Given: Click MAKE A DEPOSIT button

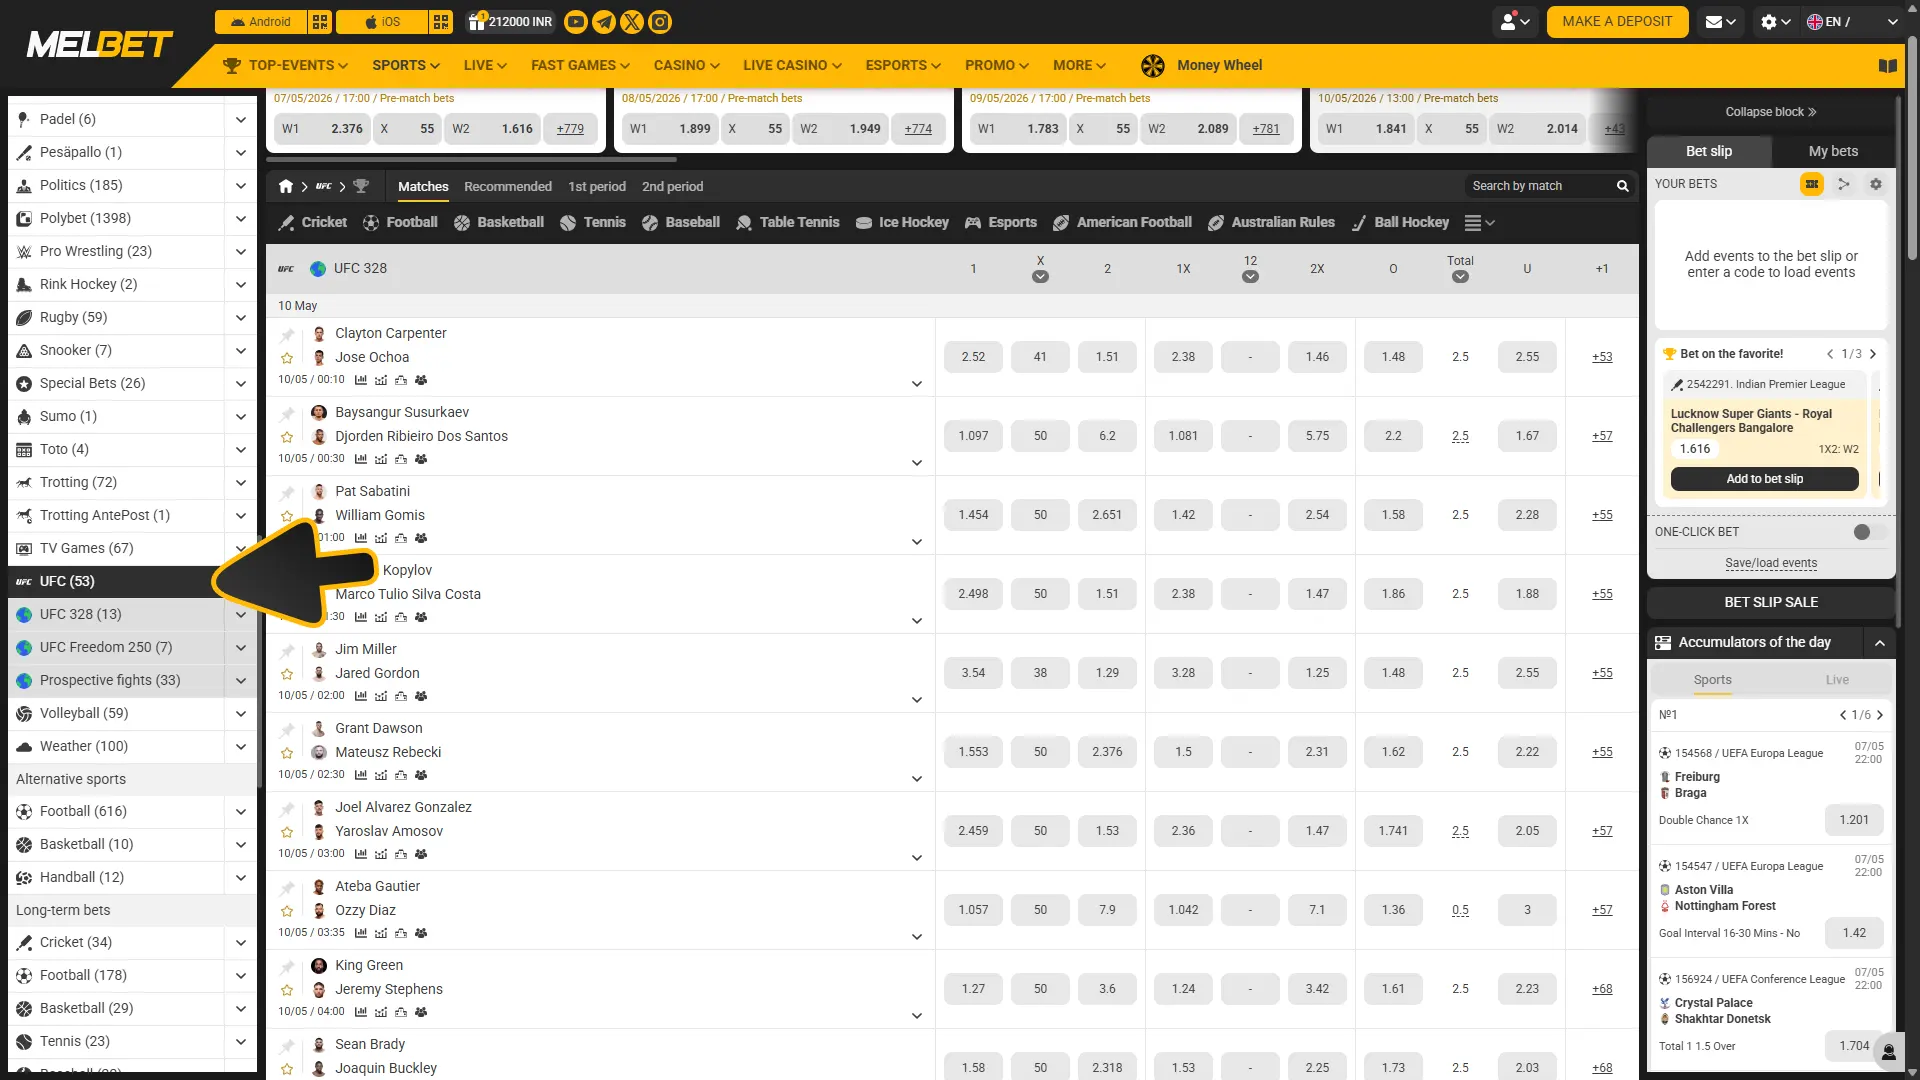Looking at the screenshot, I should pyautogui.click(x=1617, y=22).
